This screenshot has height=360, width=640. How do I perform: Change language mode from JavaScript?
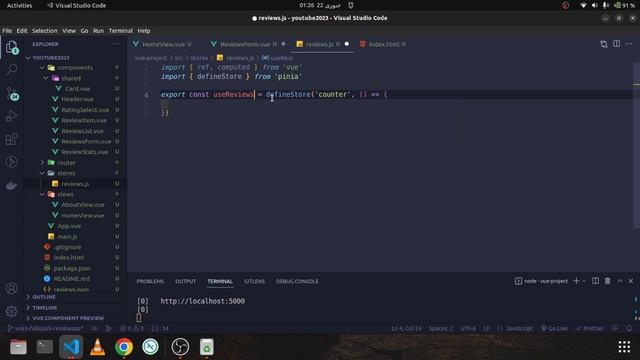click(x=519, y=328)
